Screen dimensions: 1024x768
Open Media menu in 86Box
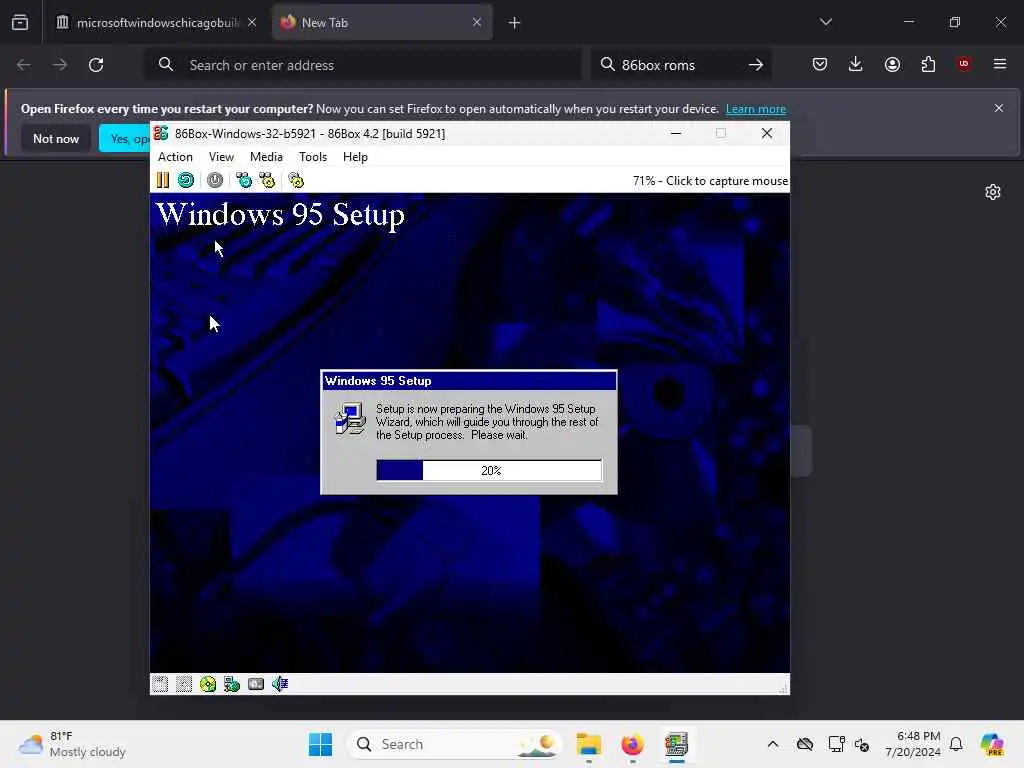click(x=266, y=157)
